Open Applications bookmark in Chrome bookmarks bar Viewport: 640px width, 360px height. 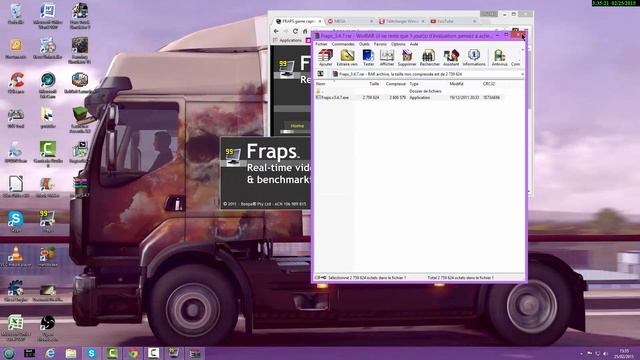pos(287,40)
